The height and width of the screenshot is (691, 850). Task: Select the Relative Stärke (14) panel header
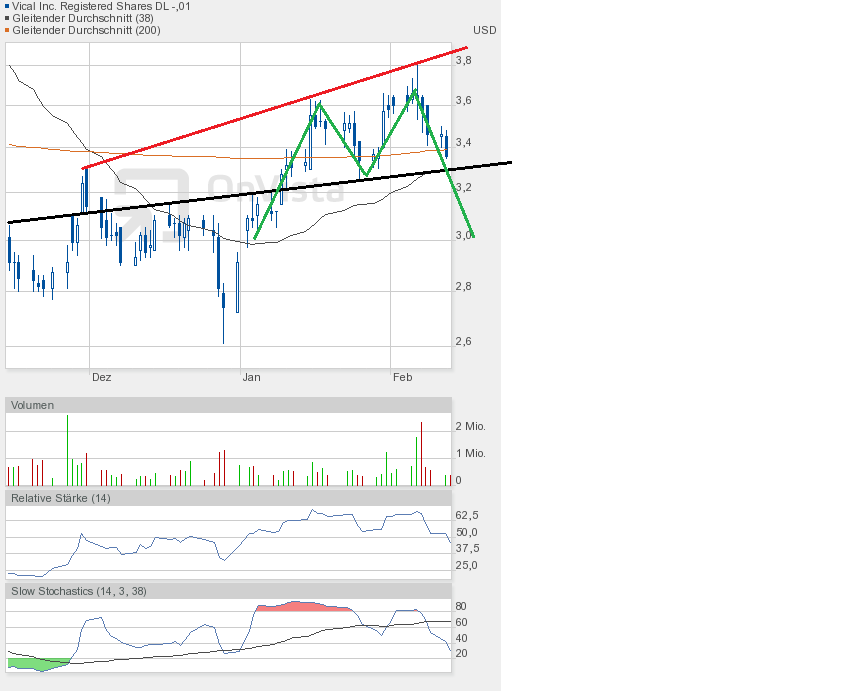pos(60,498)
